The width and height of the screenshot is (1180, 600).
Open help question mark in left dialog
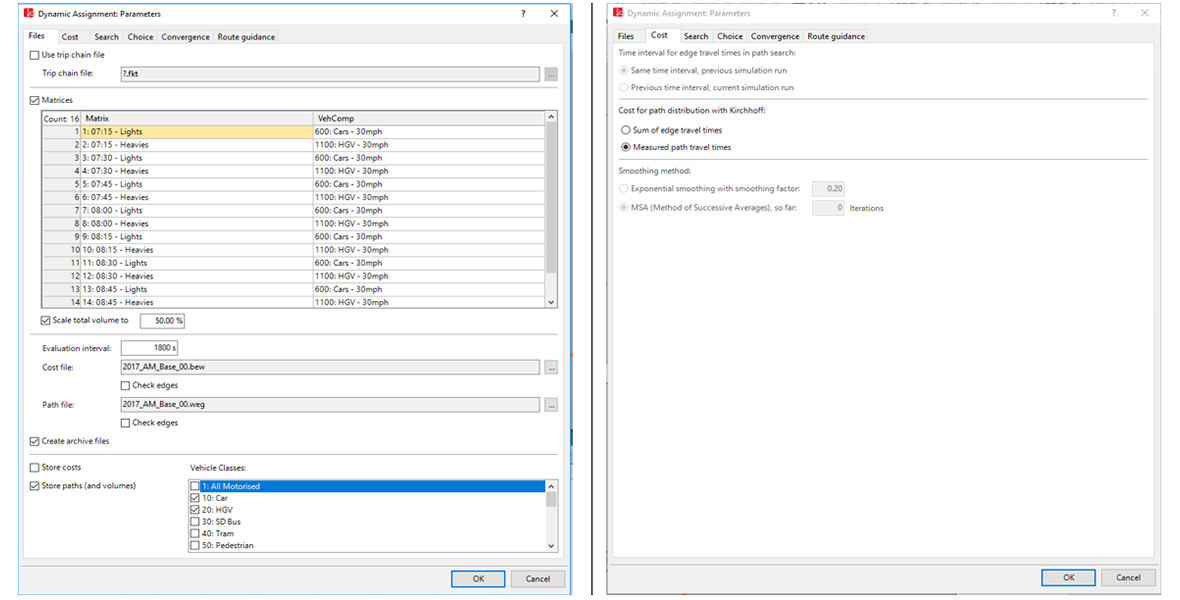[523, 14]
